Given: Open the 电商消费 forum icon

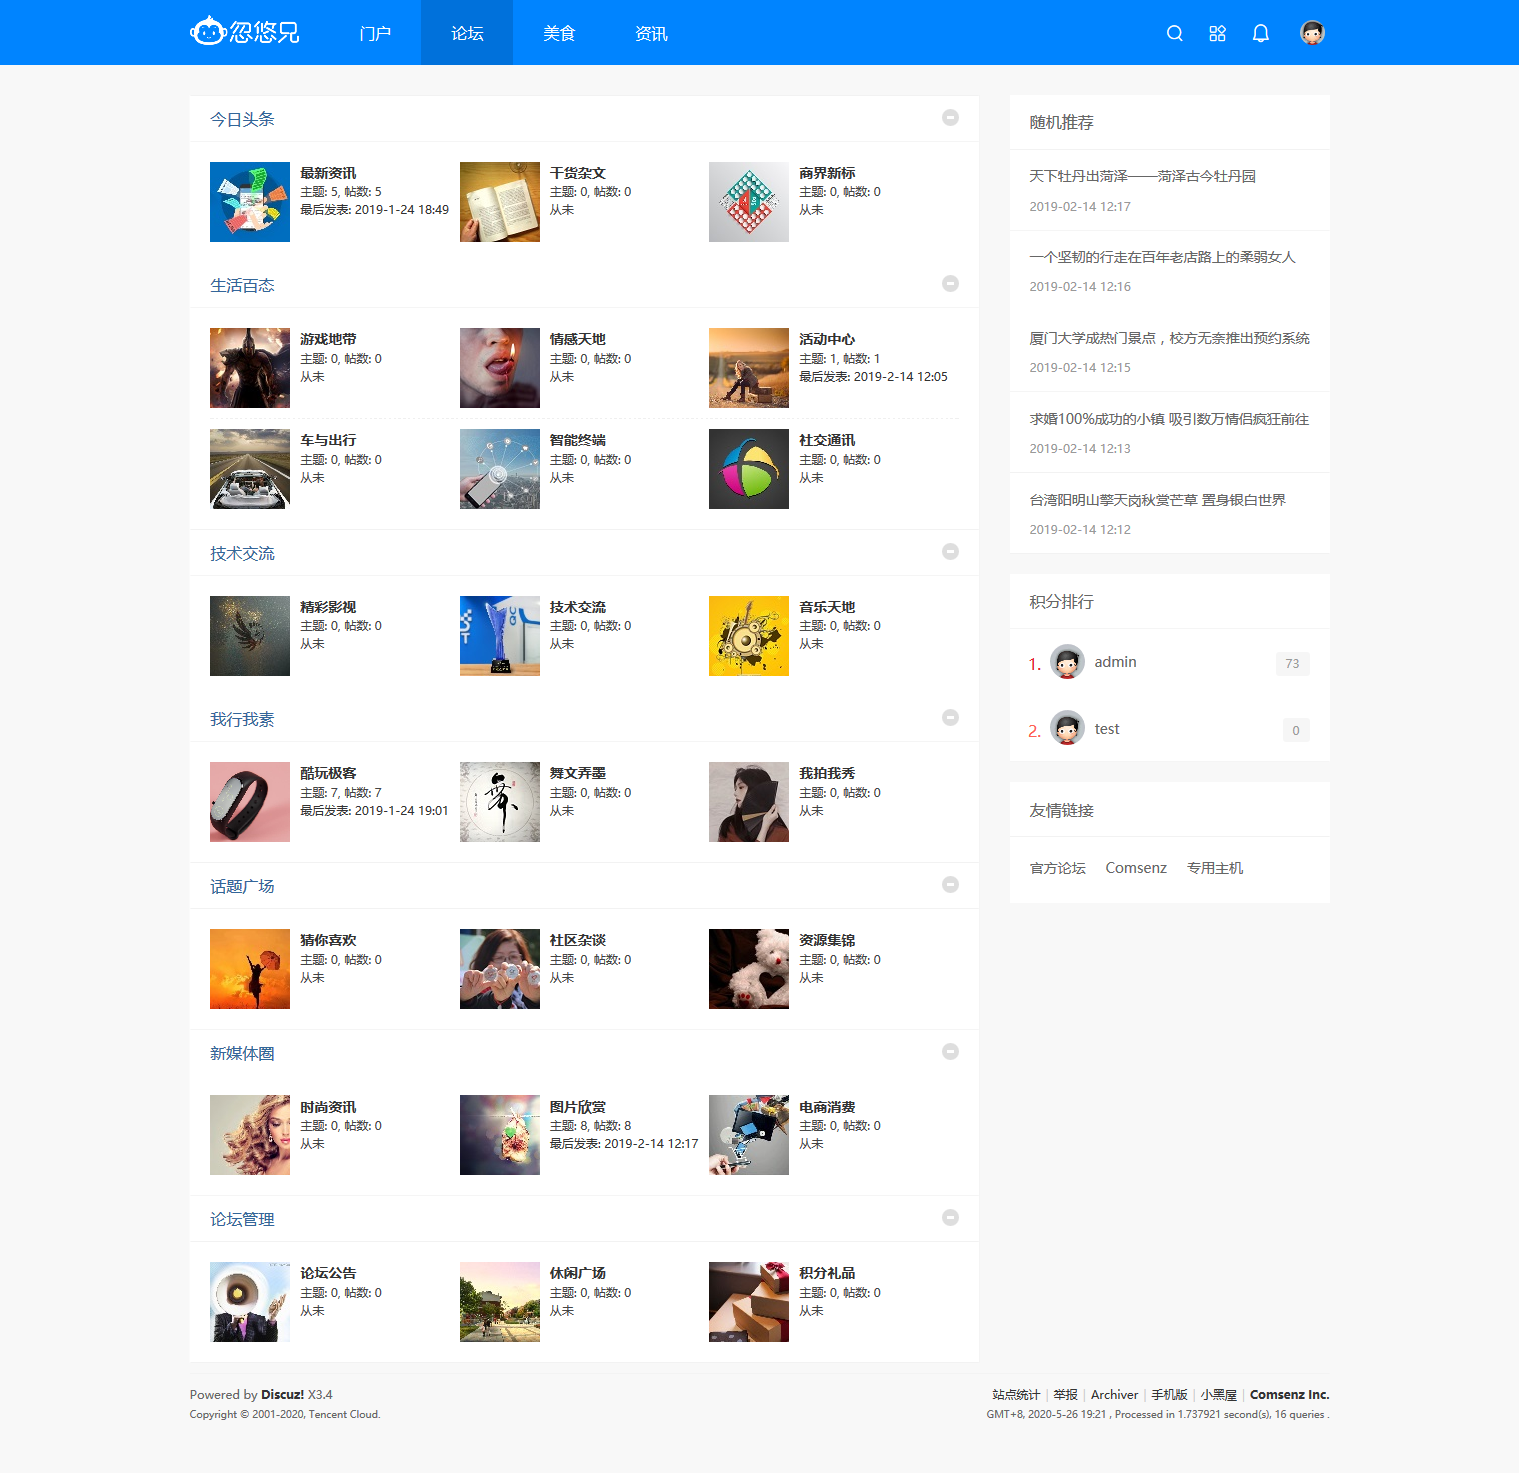Looking at the screenshot, I should pyautogui.click(x=749, y=1135).
